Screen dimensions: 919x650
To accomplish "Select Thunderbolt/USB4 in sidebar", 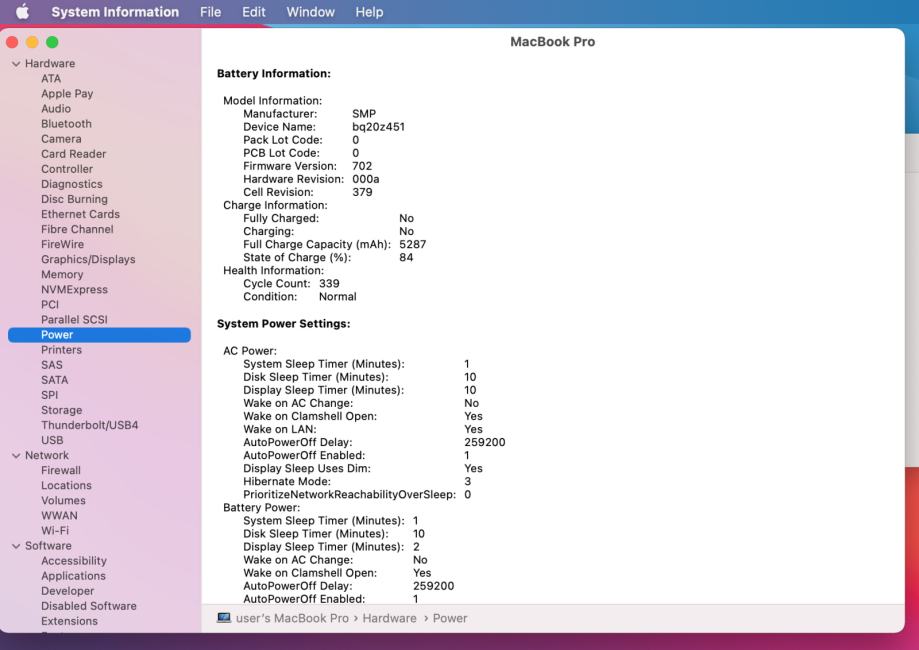I will pos(90,425).
